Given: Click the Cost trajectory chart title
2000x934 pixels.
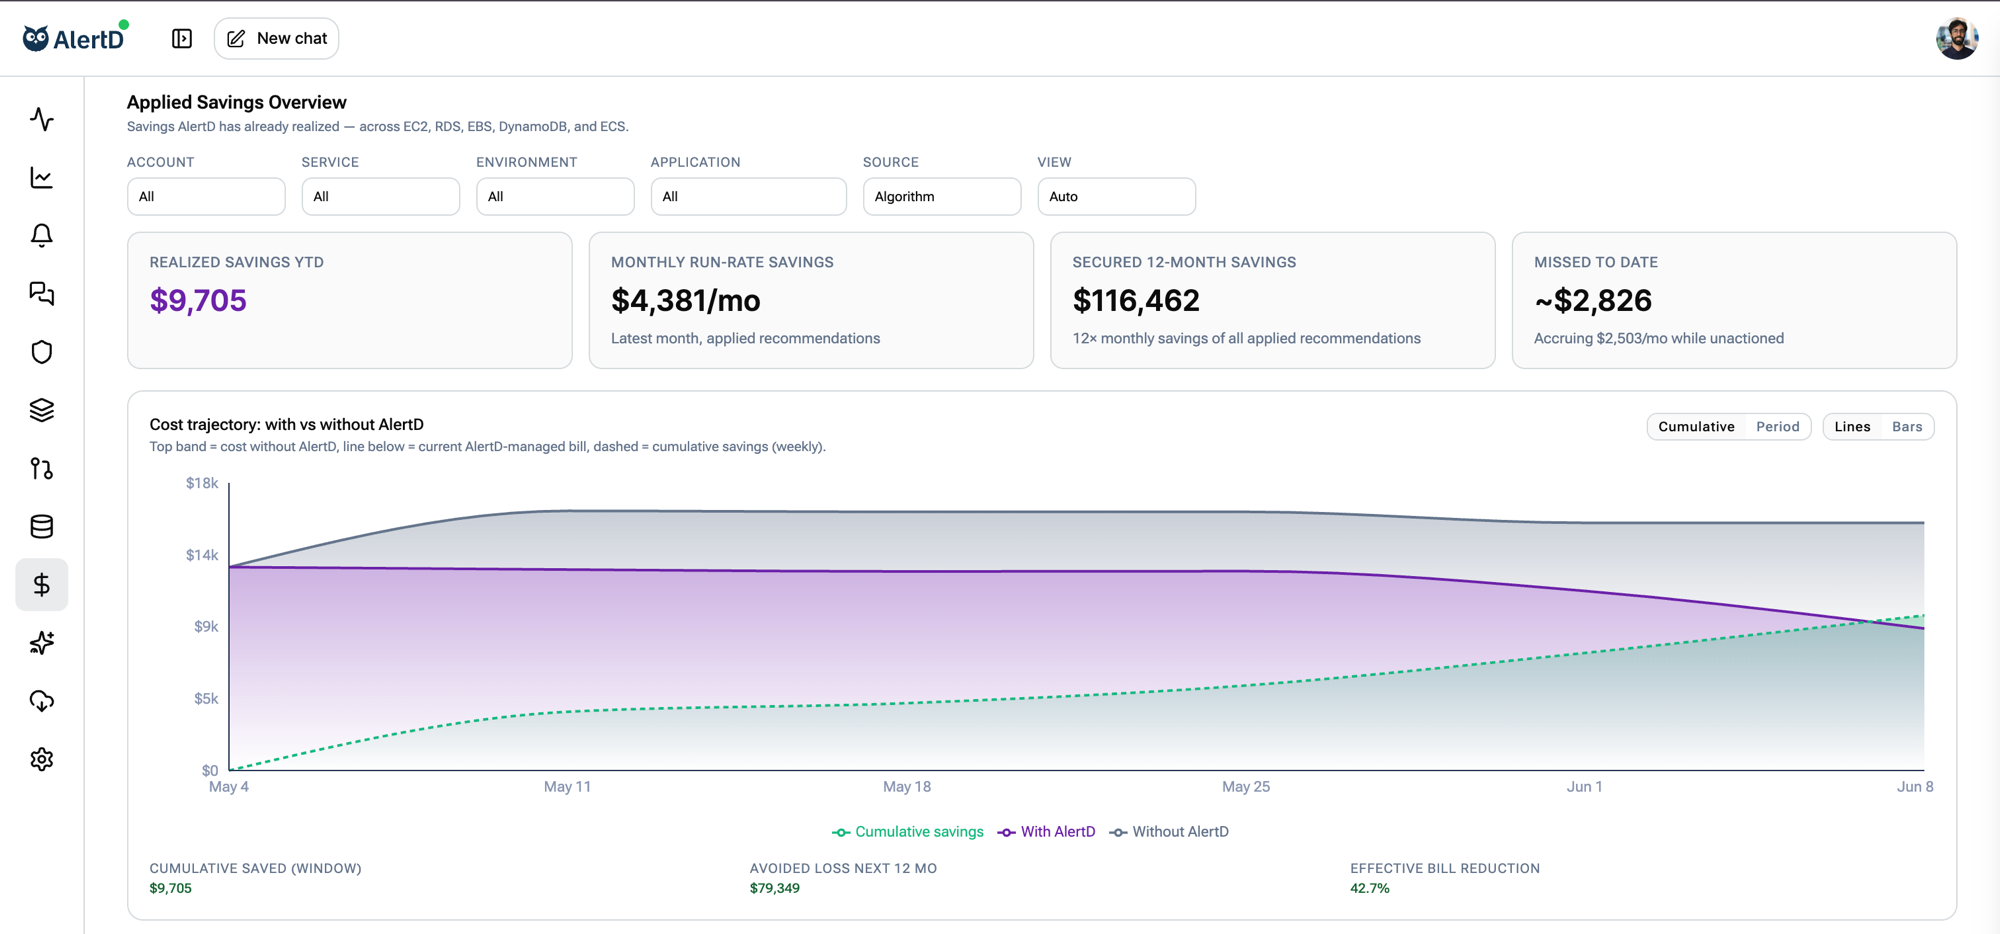Looking at the screenshot, I should click(287, 424).
